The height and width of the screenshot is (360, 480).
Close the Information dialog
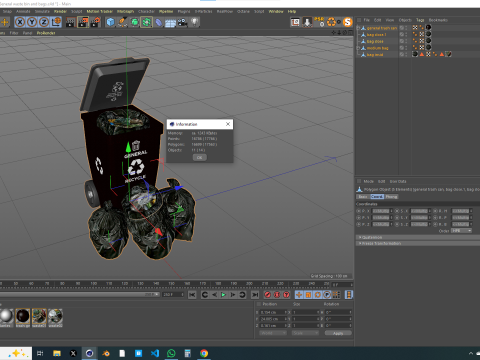coord(228,124)
